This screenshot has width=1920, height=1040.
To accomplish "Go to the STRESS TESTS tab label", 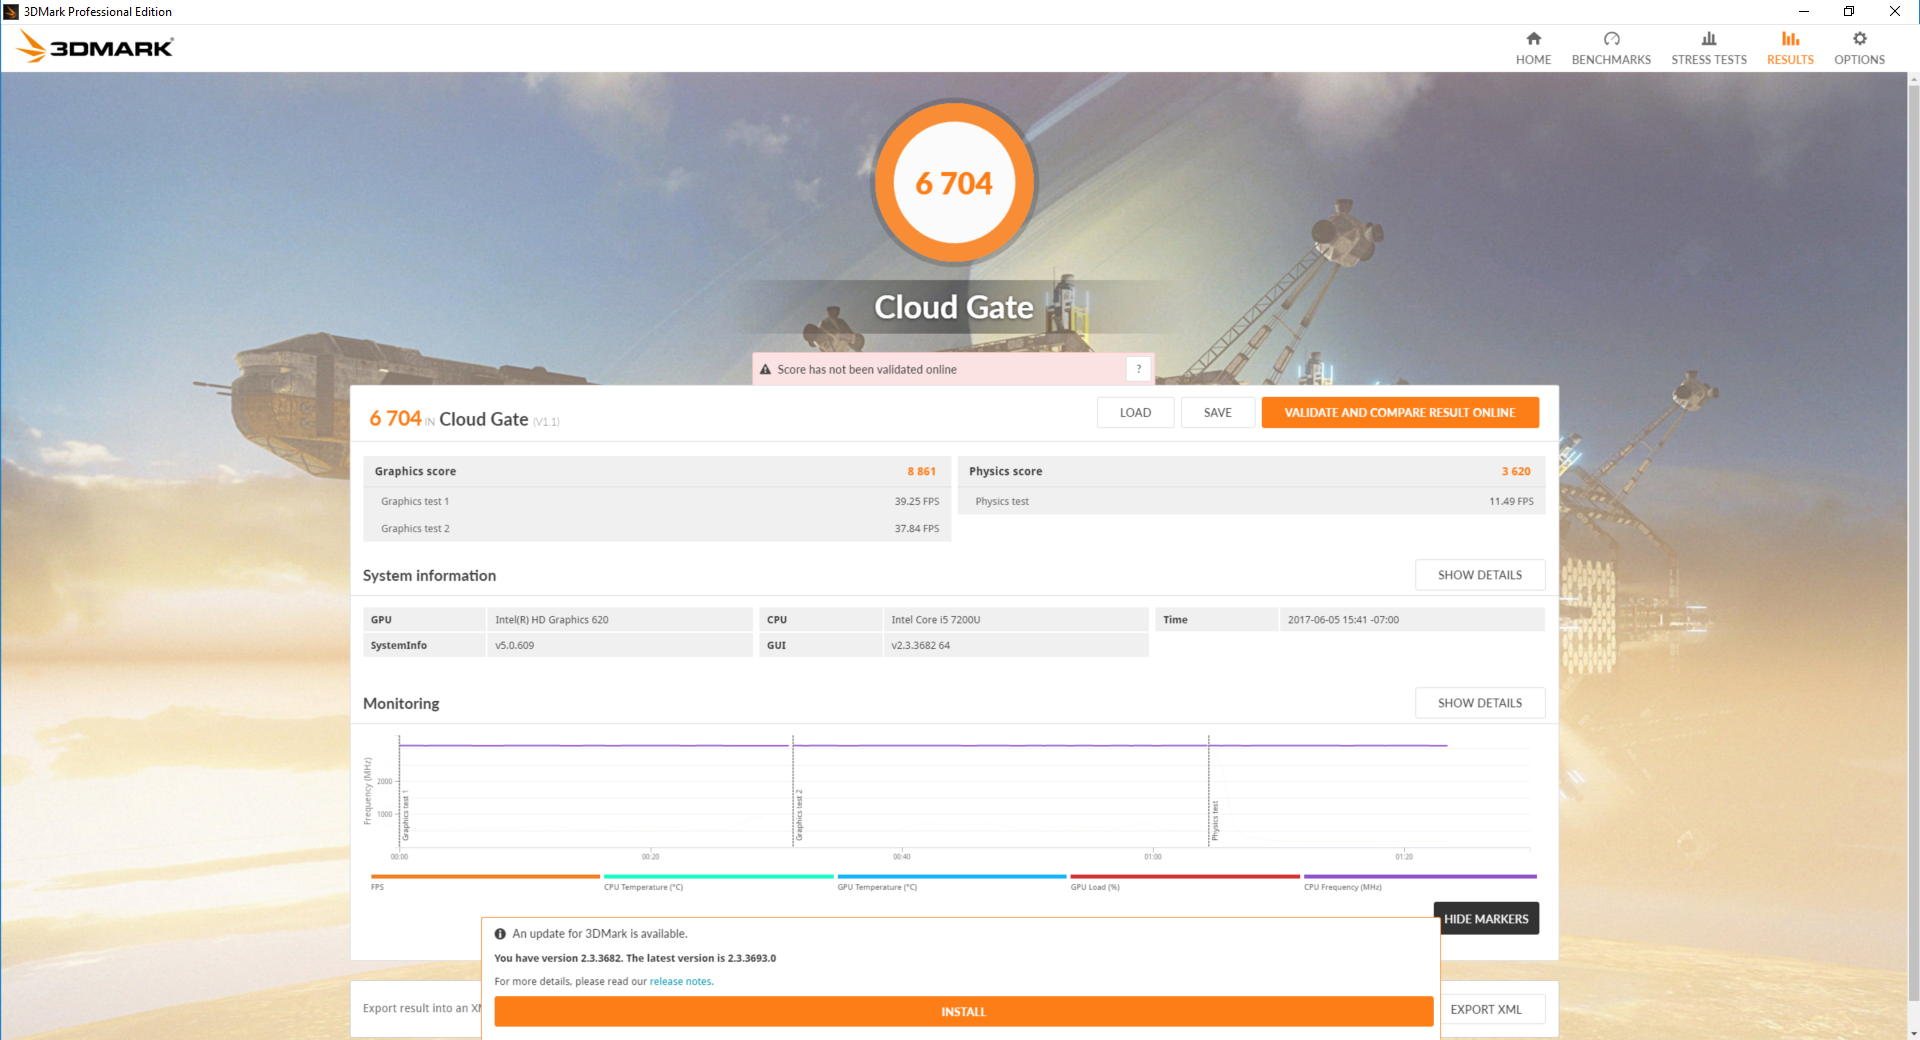I will point(1709,60).
